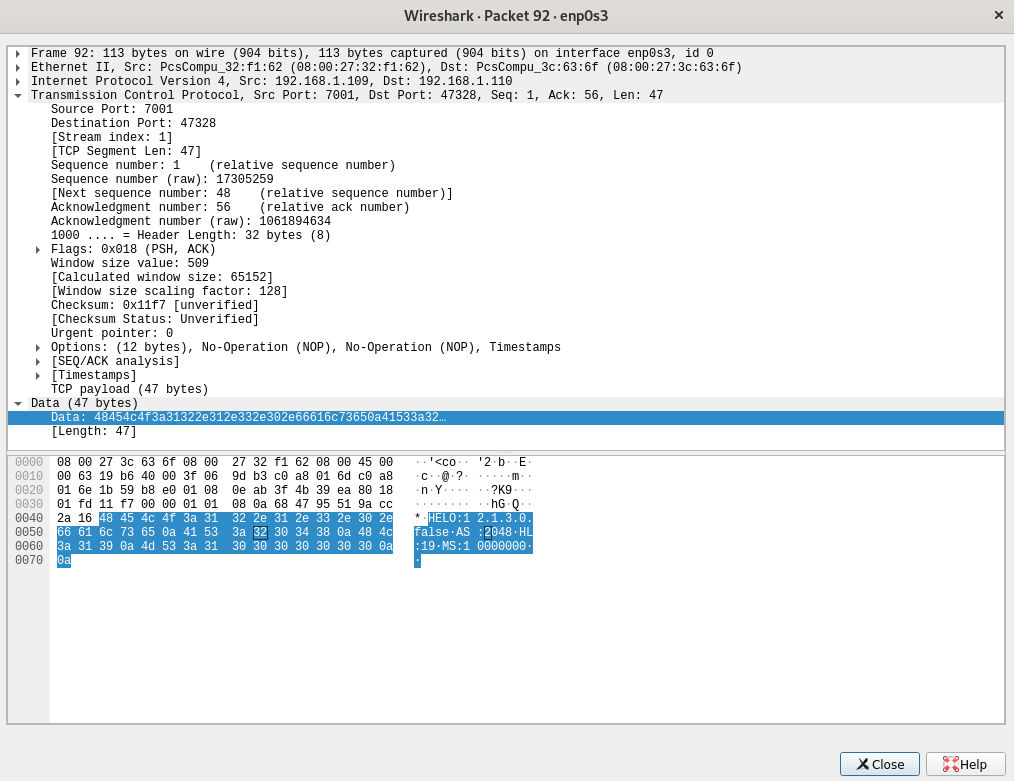Expand the Flags: 0x018 (PSH, ACK) row
Image resolution: width=1014 pixels, height=781 pixels.
(38, 250)
